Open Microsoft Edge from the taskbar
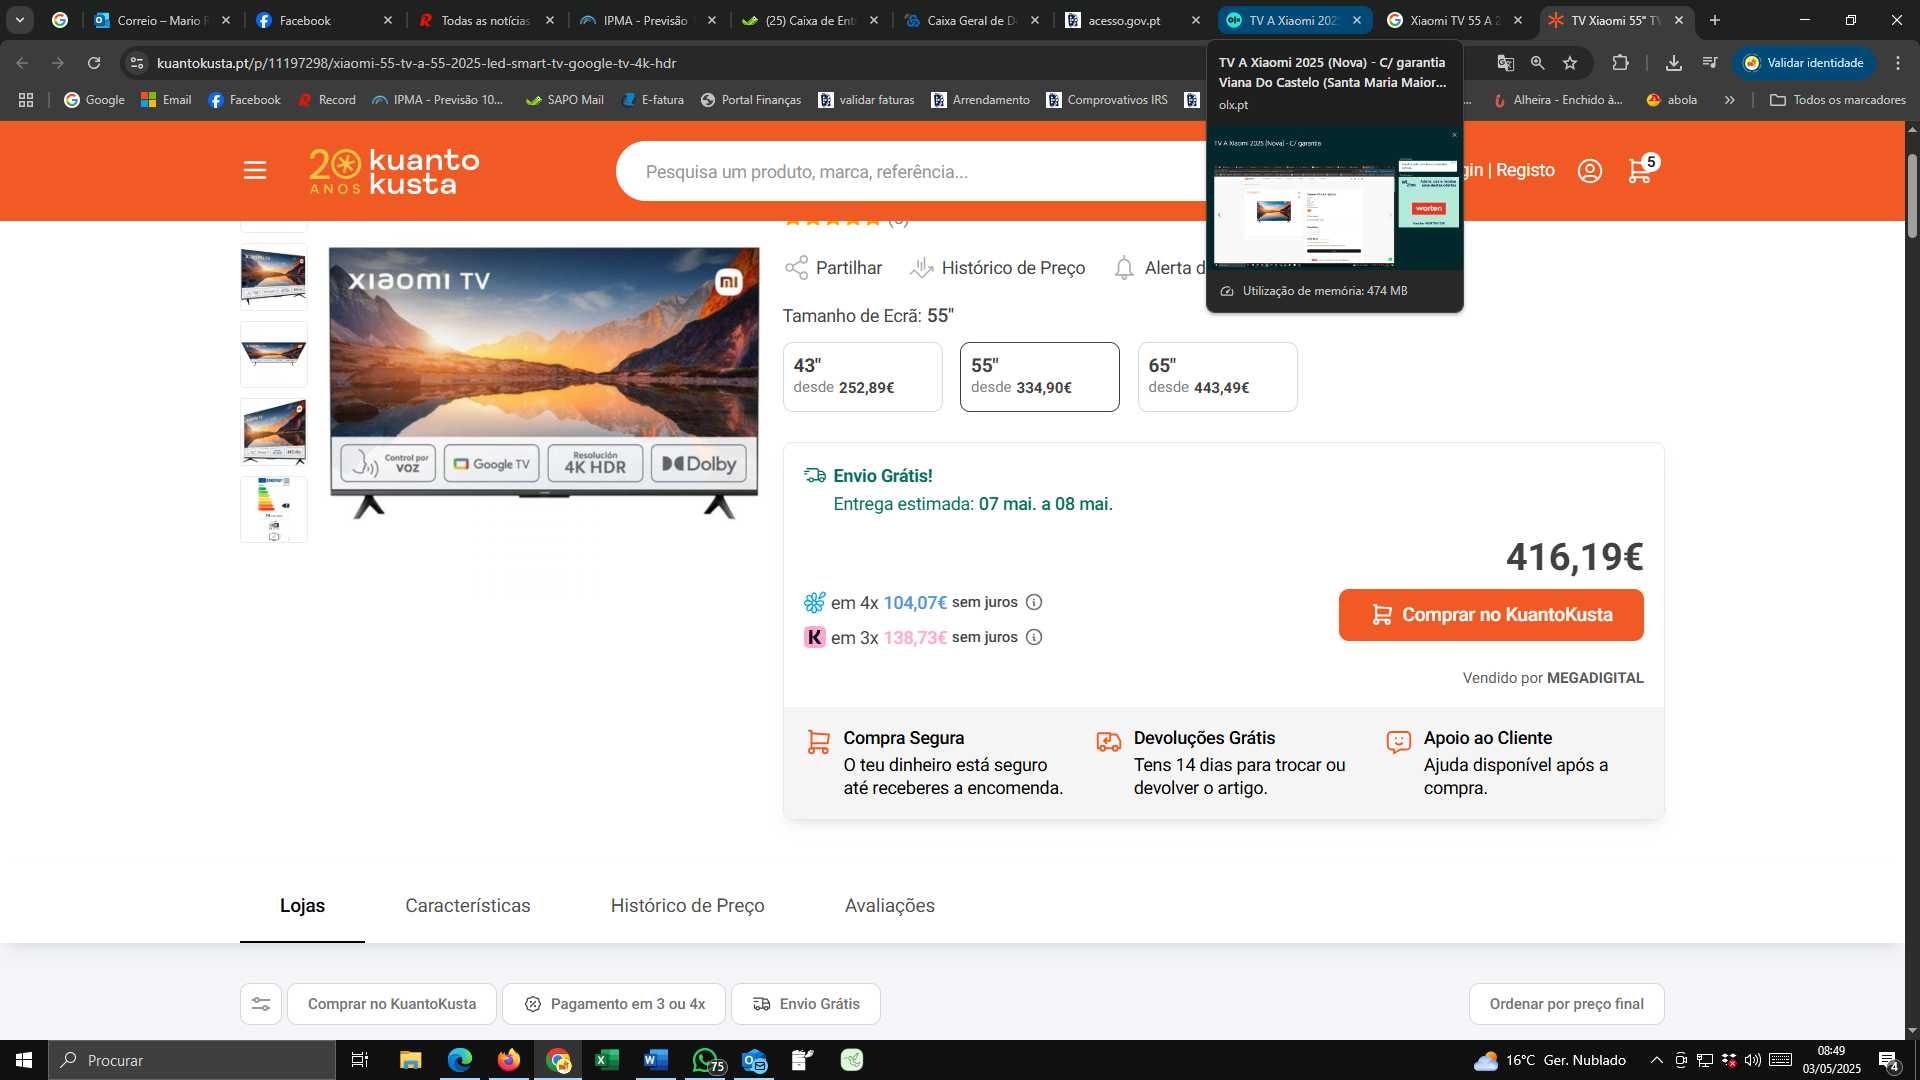1920x1080 pixels. pyautogui.click(x=460, y=1060)
